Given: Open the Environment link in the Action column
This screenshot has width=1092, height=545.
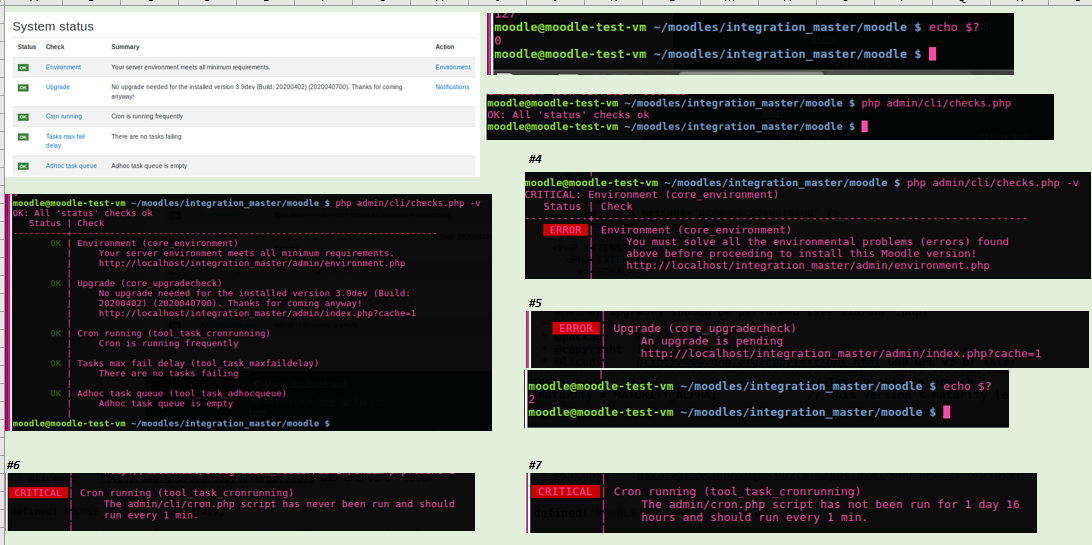Looking at the screenshot, I should pos(453,68).
